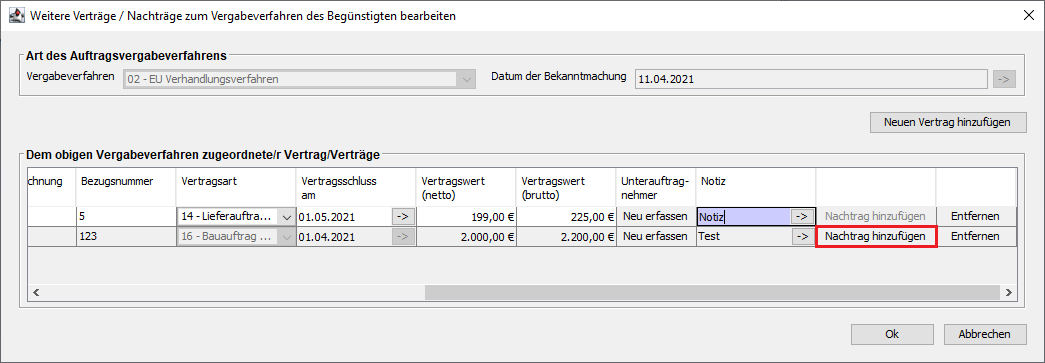This screenshot has width=1045, height=363.
Task: Select gross value 225,00 €
Action: coord(566,216)
